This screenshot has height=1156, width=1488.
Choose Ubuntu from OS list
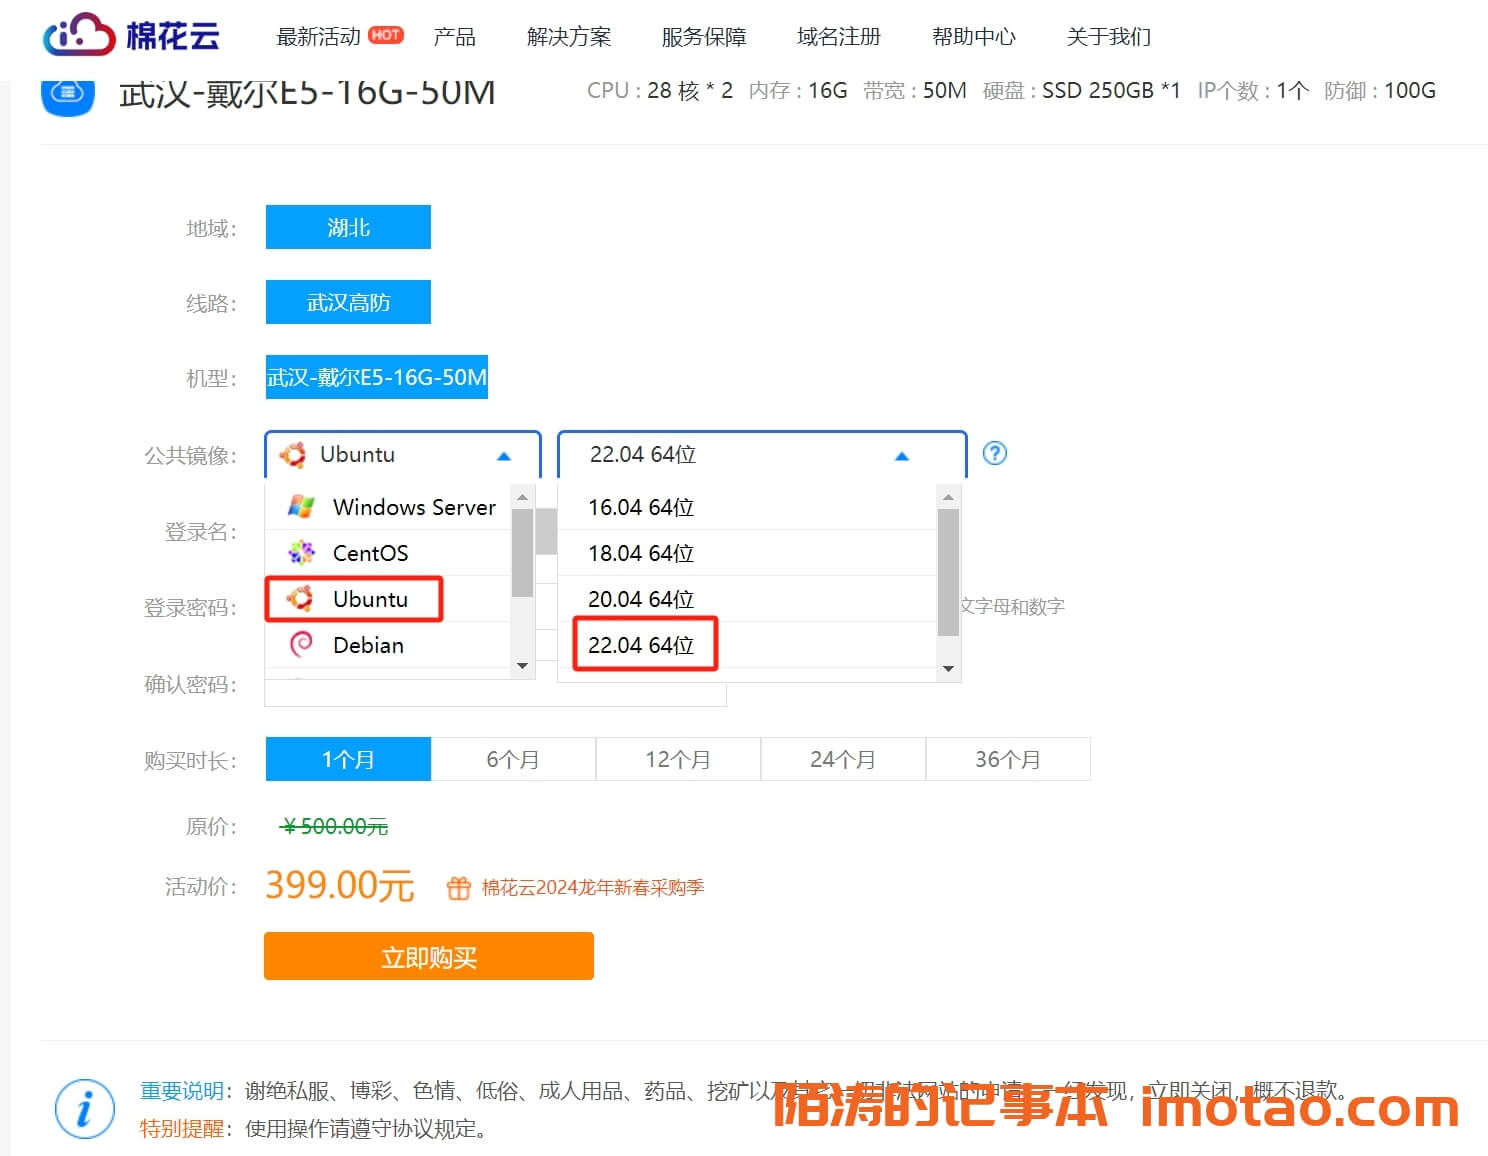click(389, 598)
